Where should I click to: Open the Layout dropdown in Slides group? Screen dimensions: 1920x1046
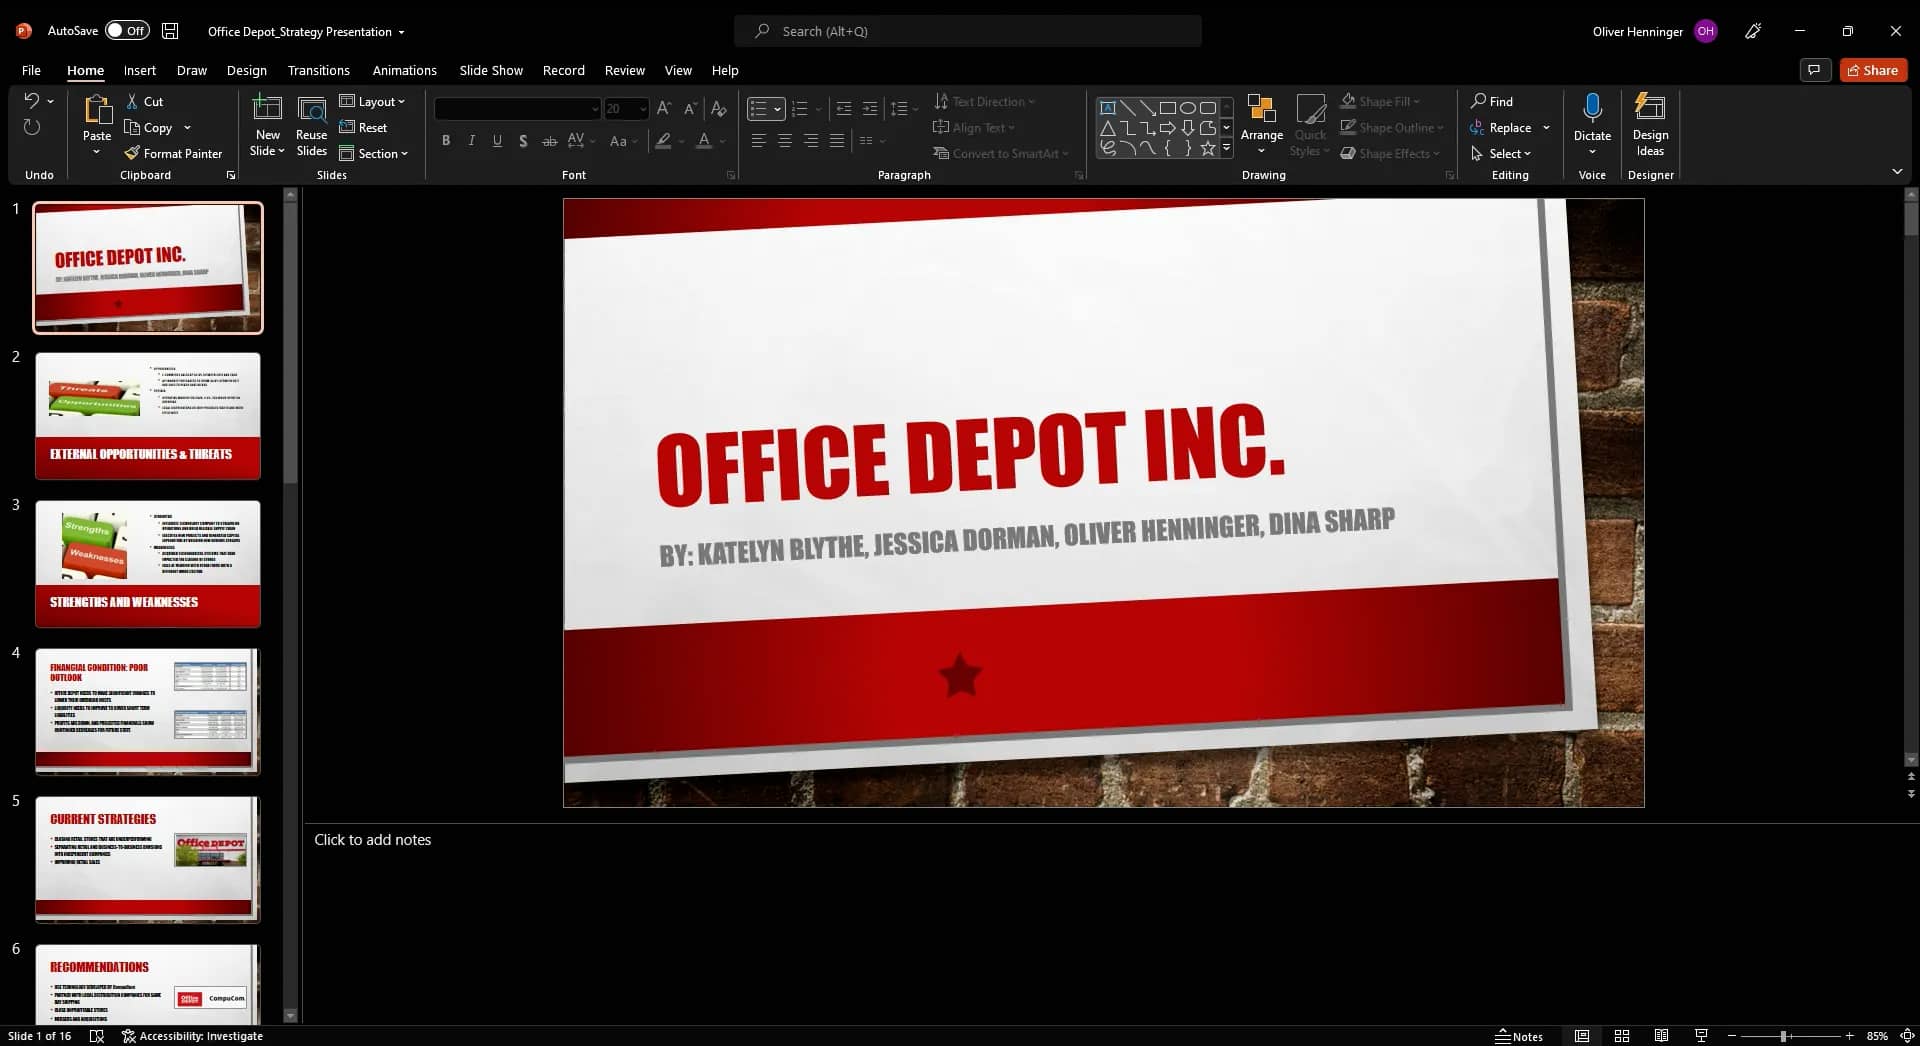373,101
